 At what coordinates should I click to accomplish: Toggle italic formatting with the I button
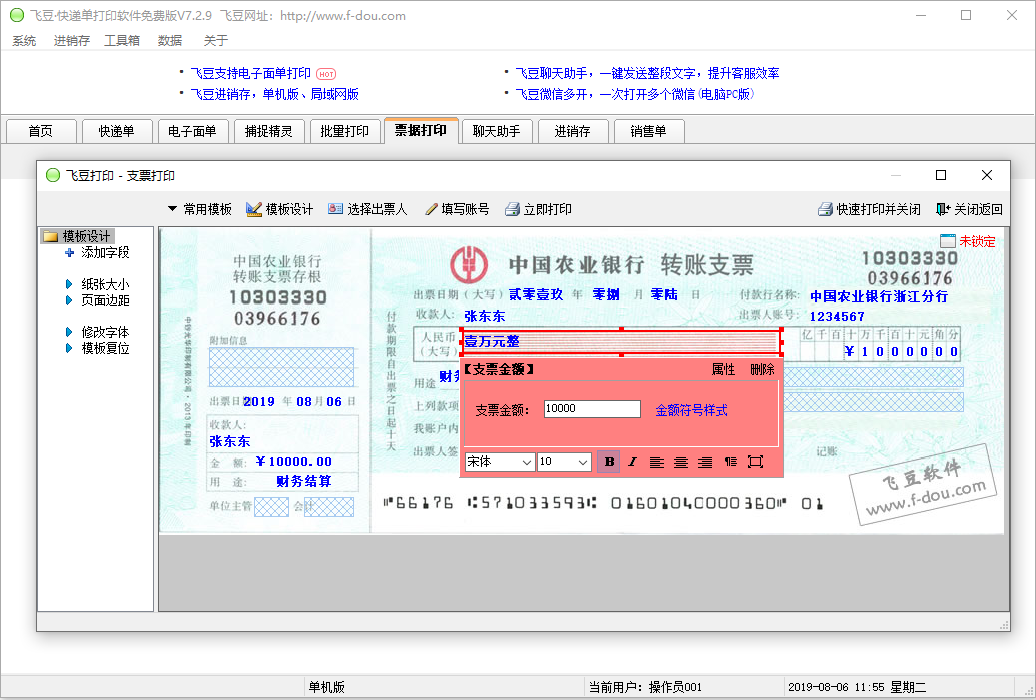632,461
